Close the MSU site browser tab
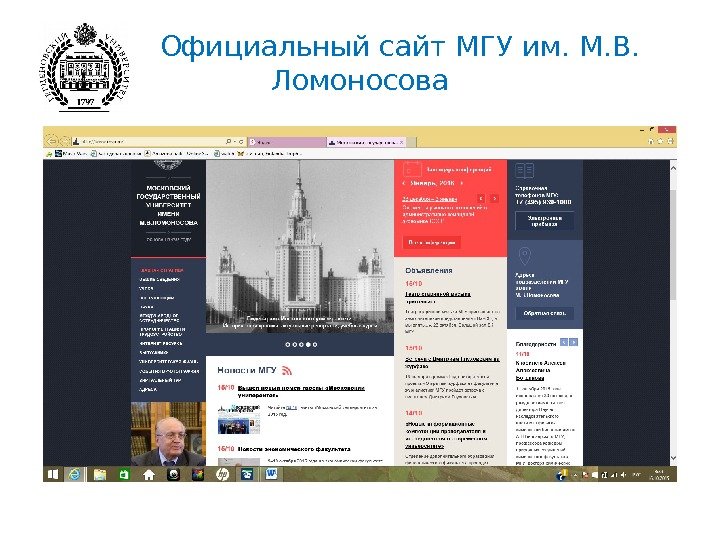This screenshot has height=540, width=720. [x=402, y=142]
